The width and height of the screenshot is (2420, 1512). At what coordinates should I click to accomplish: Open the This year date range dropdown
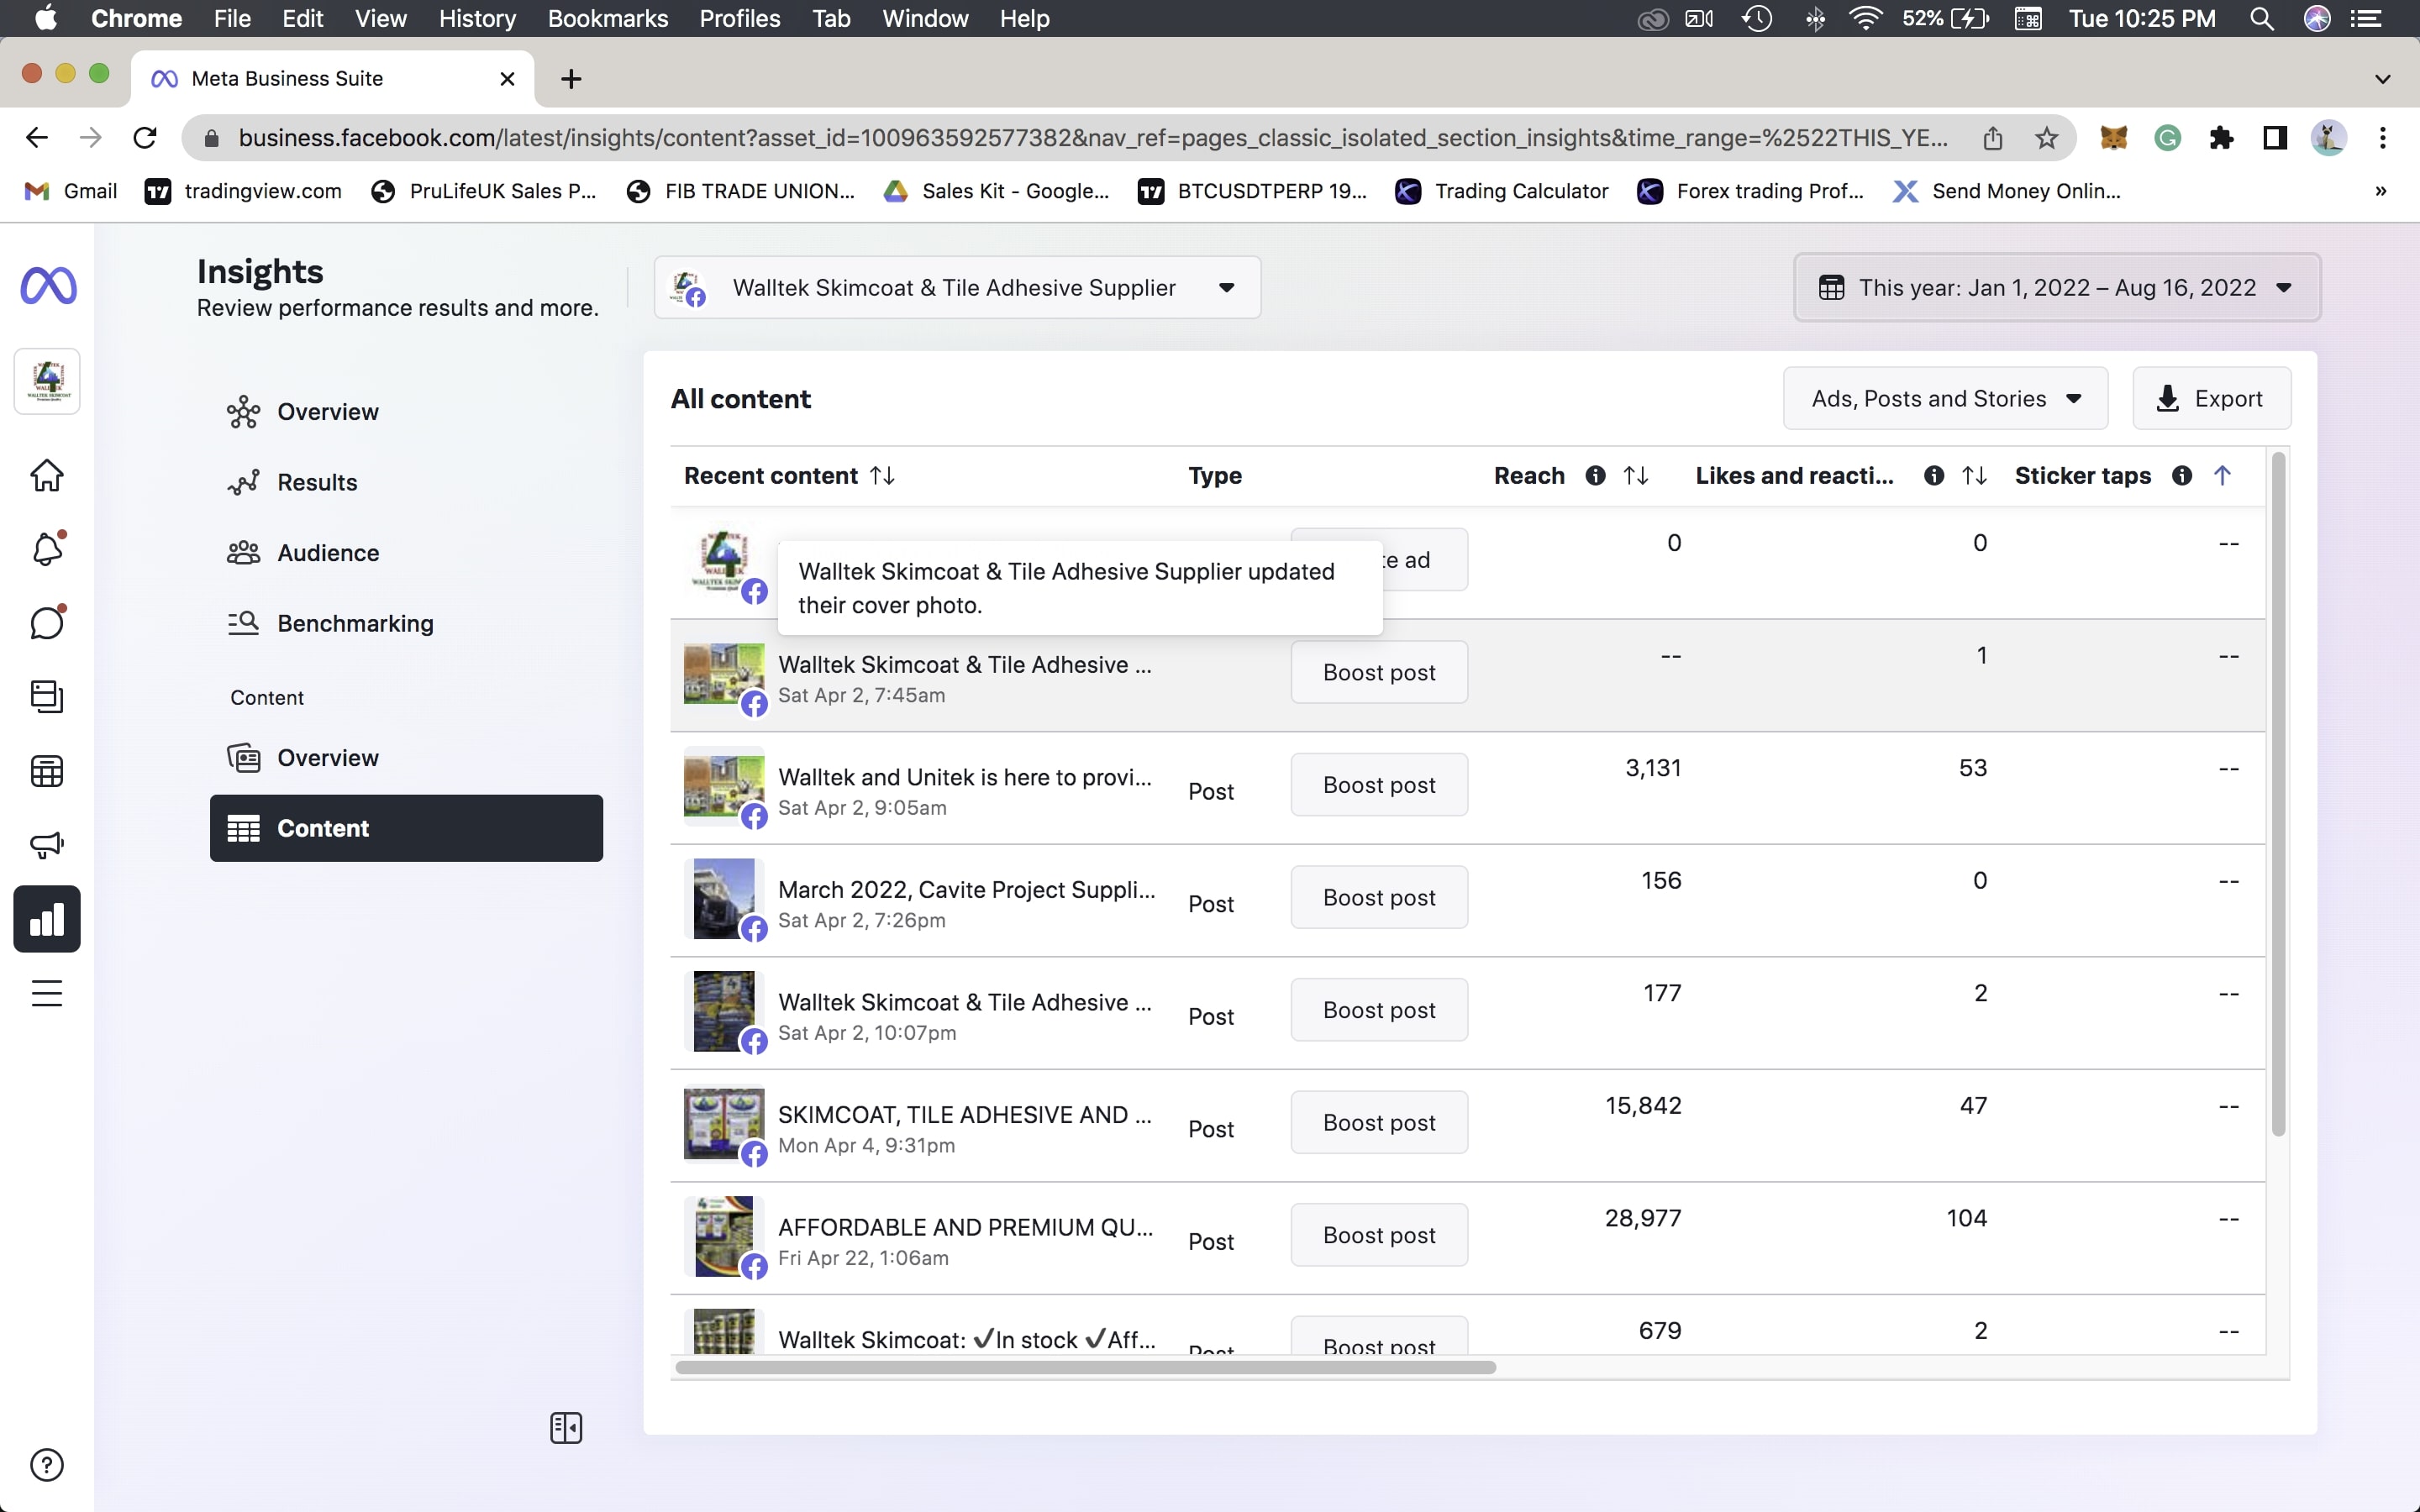click(x=2056, y=288)
